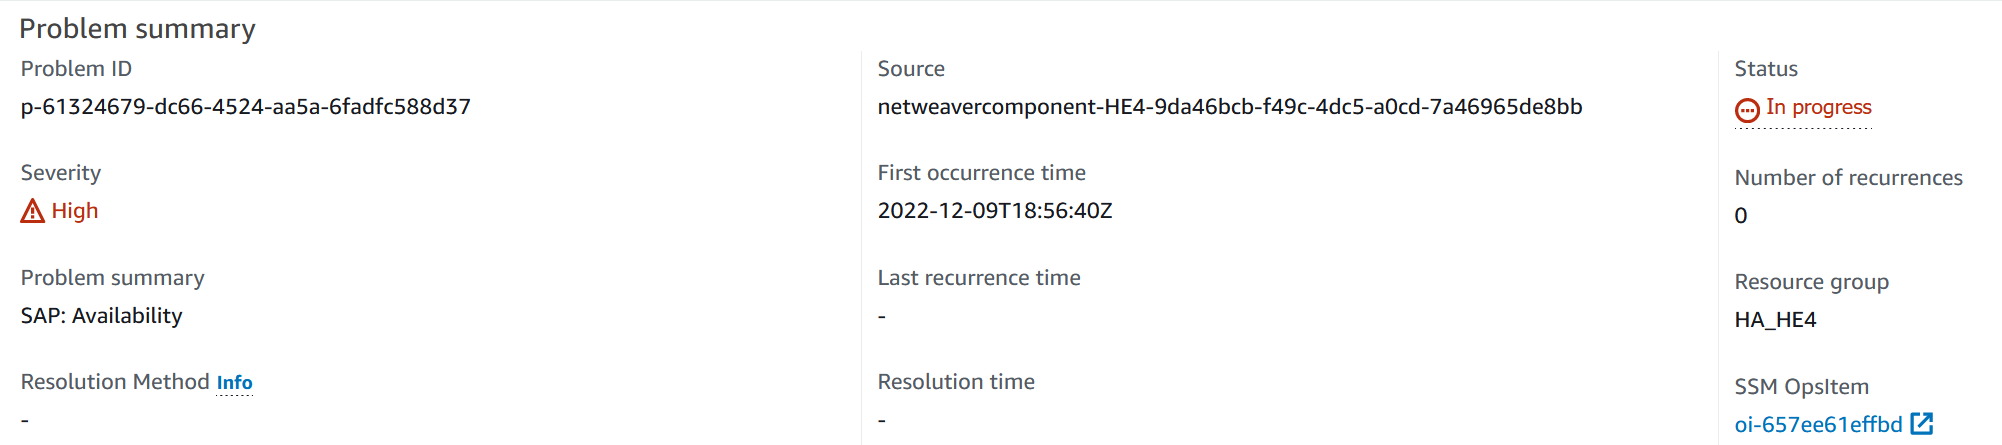Click the HA_HE4 resource group value
Viewport: 2002px width, 445px height.
point(1776,320)
